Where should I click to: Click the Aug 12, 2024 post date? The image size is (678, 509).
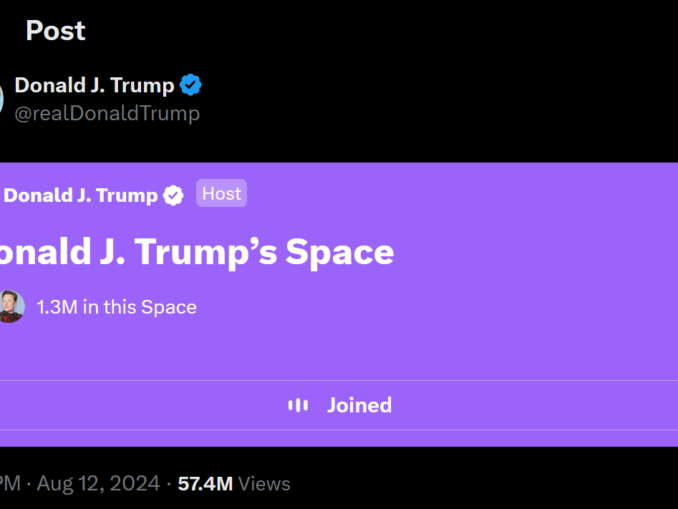98,484
